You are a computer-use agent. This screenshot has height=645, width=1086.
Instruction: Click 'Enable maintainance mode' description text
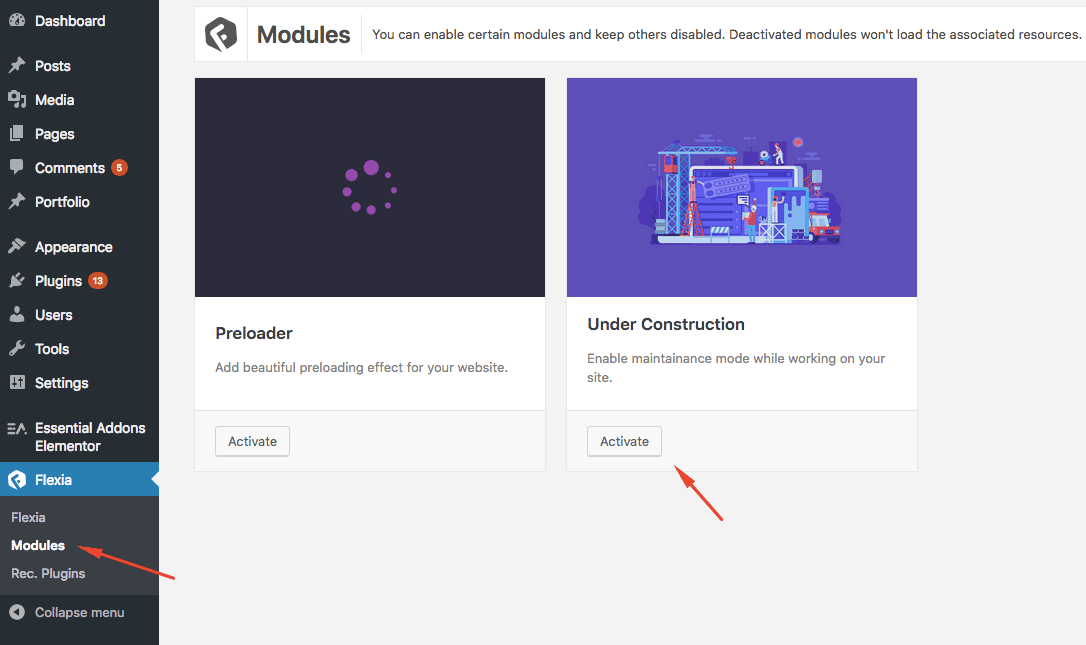(x=736, y=368)
